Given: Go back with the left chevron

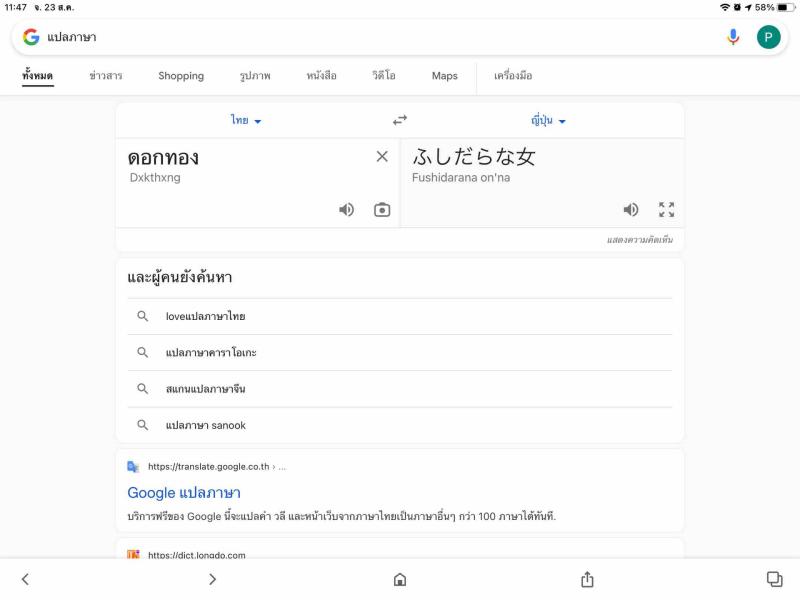Looking at the screenshot, I should coord(25,580).
